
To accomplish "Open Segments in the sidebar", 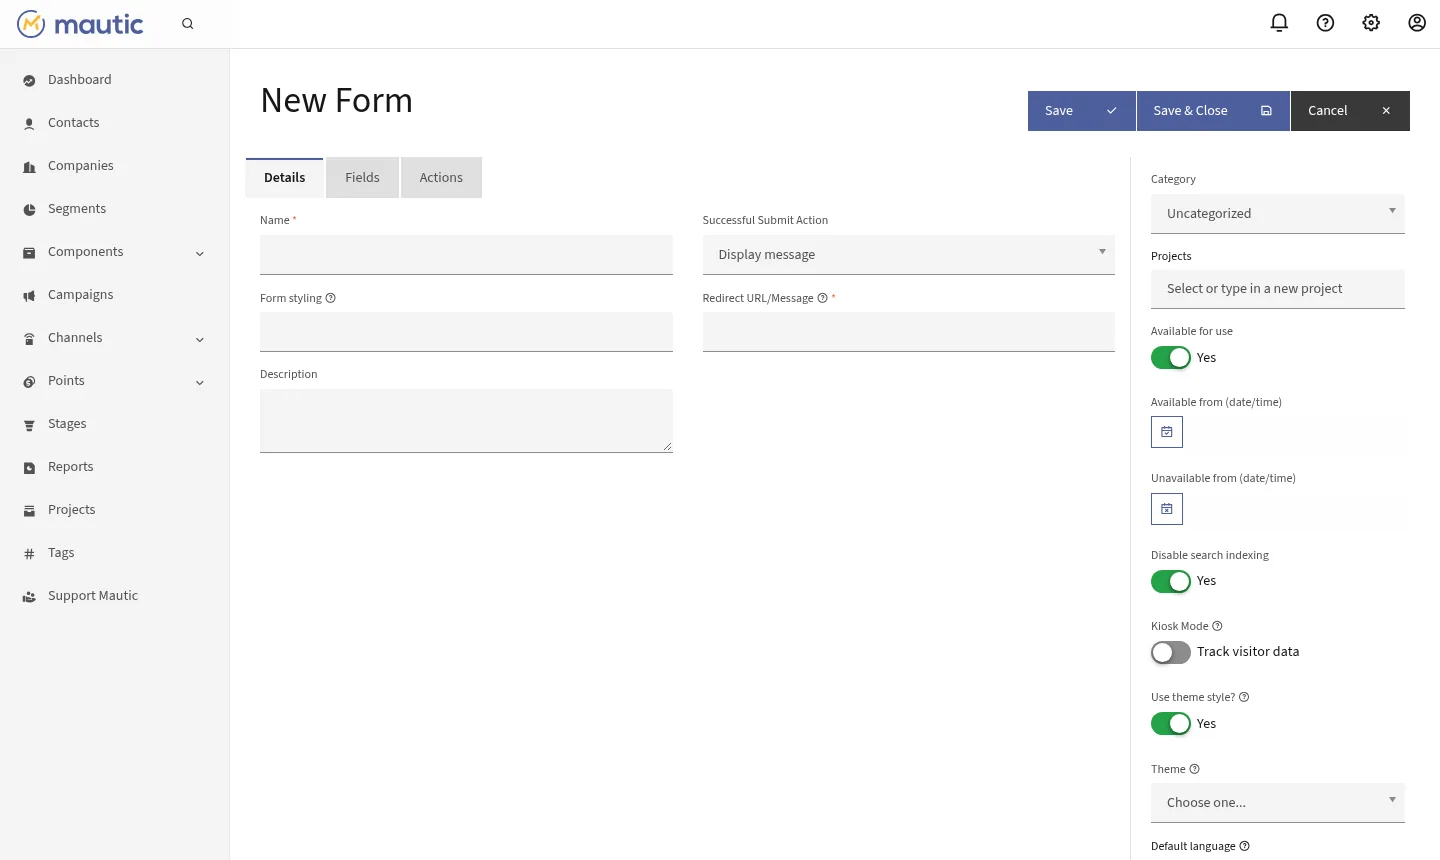I will pos(76,209).
